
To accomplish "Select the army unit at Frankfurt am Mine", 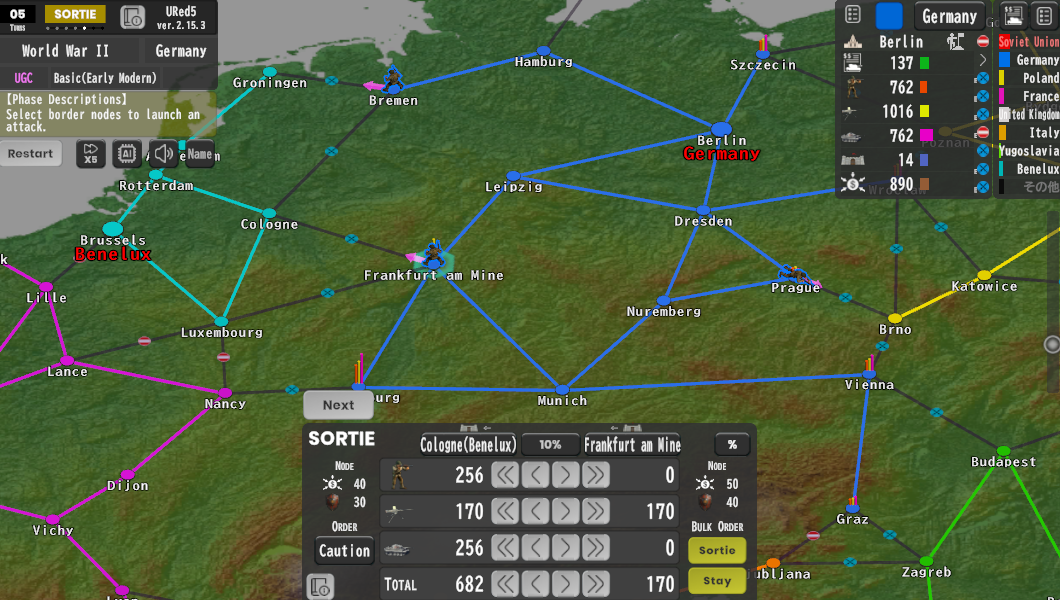I will coord(433,253).
